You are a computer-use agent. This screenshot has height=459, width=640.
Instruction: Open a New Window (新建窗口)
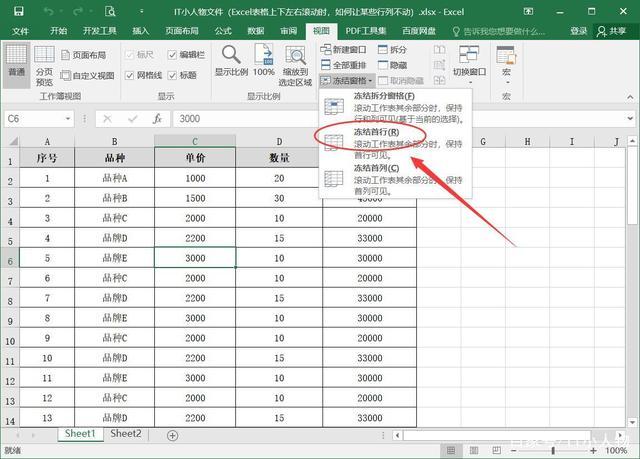(x=343, y=50)
